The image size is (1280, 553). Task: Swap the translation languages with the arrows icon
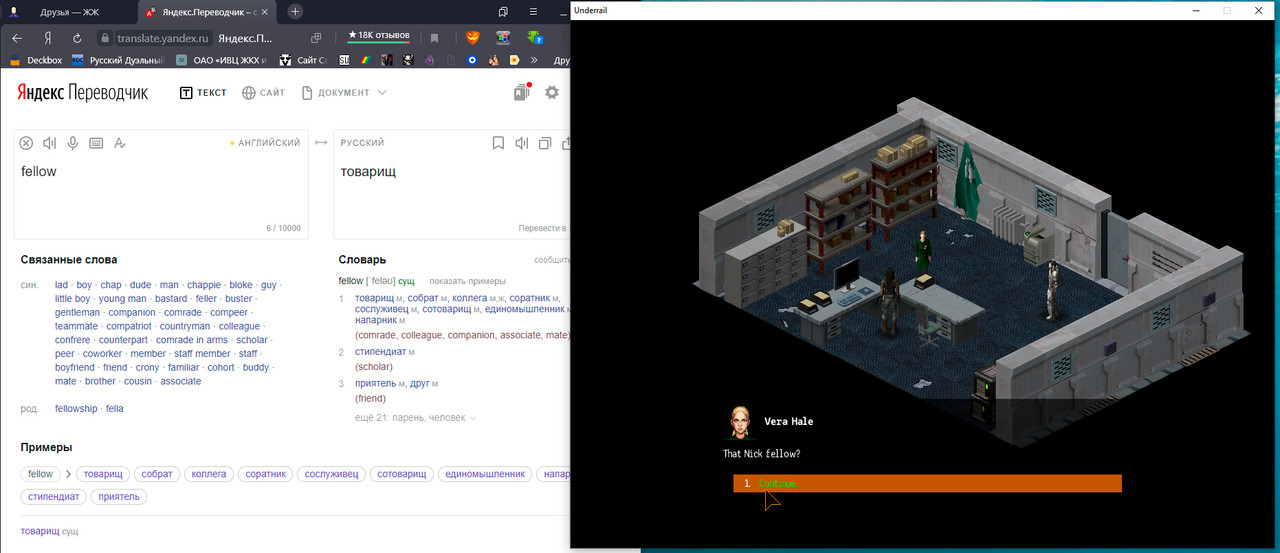[x=321, y=143]
